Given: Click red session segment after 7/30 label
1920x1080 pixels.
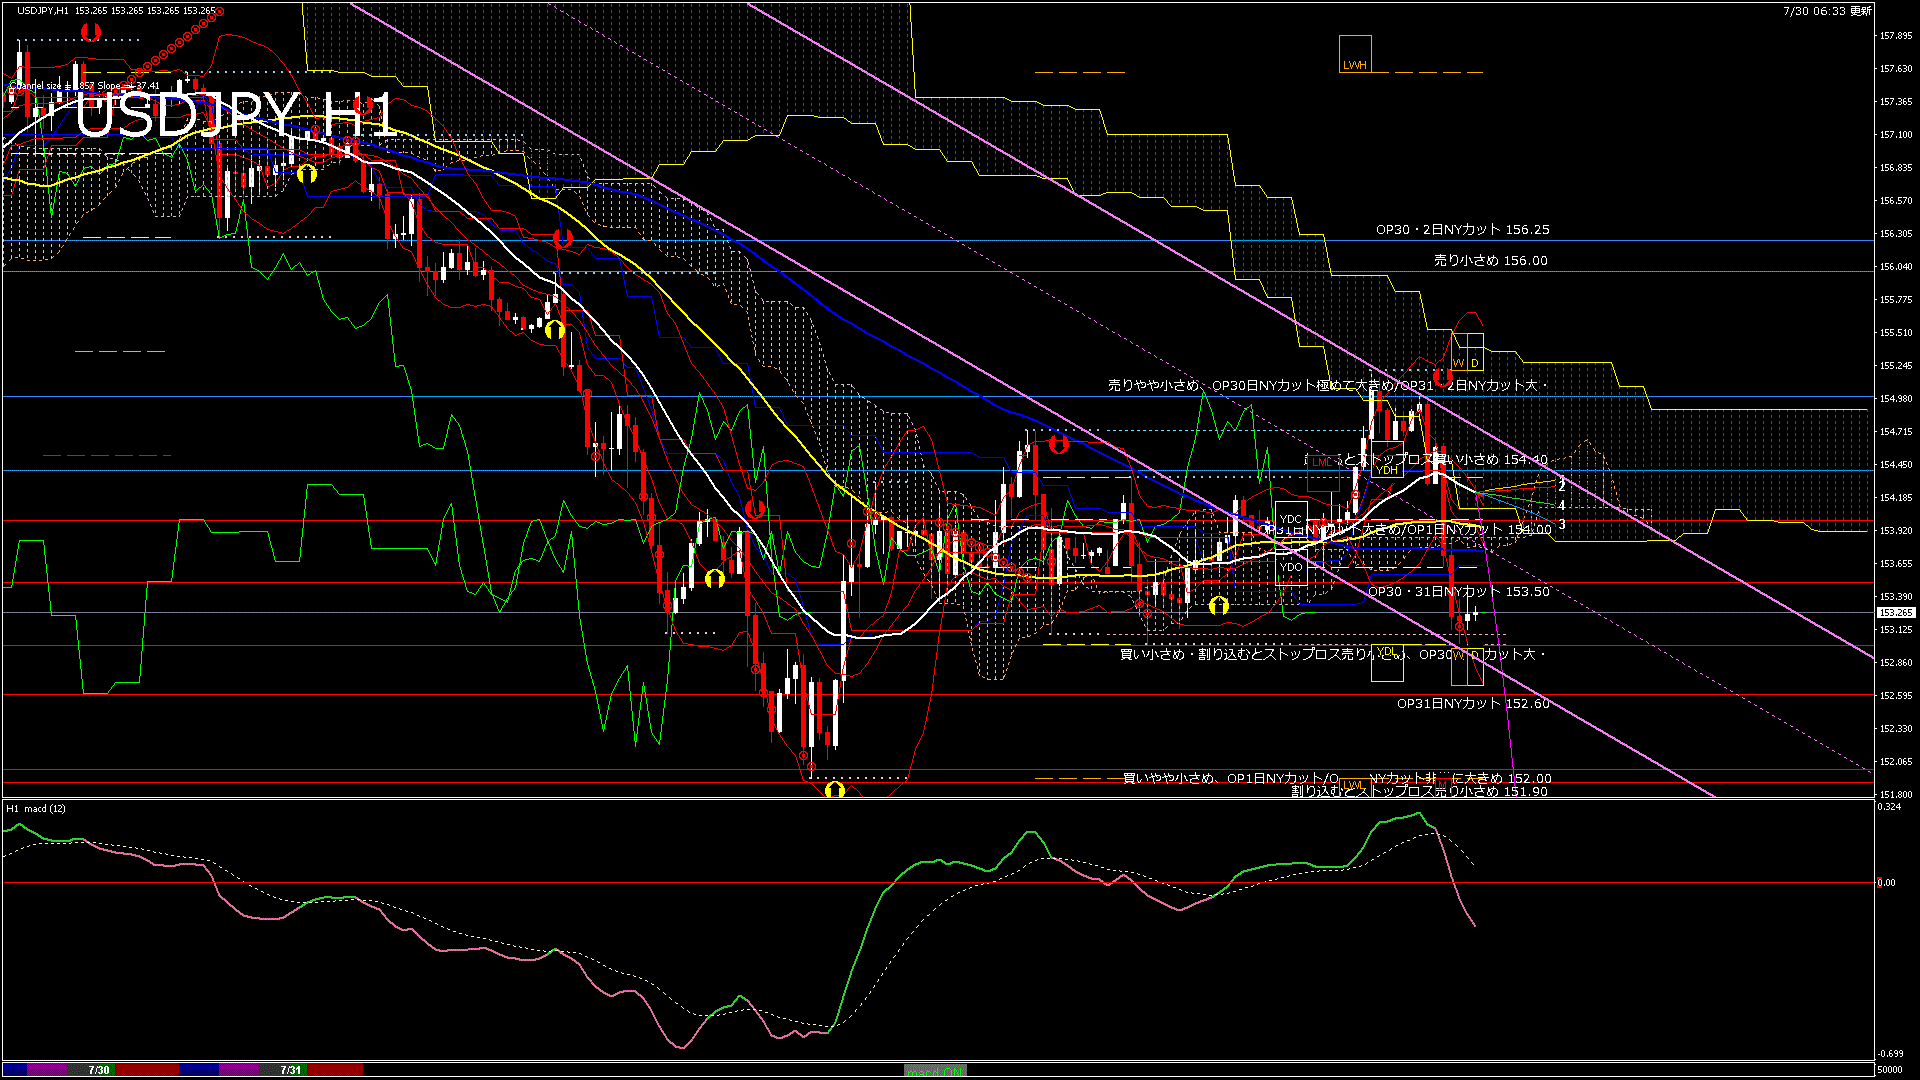Looking at the screenshot, I should point(147,1070).
